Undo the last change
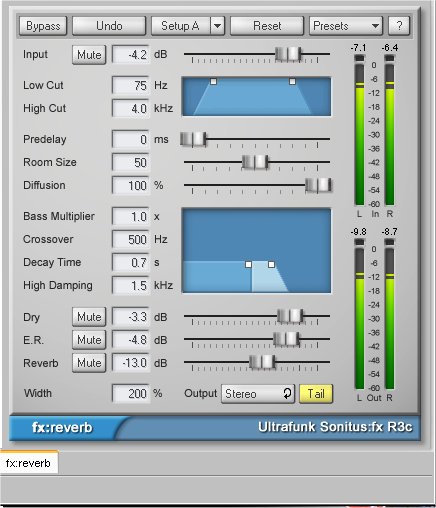The image size is (436, 508). (109, 26)
